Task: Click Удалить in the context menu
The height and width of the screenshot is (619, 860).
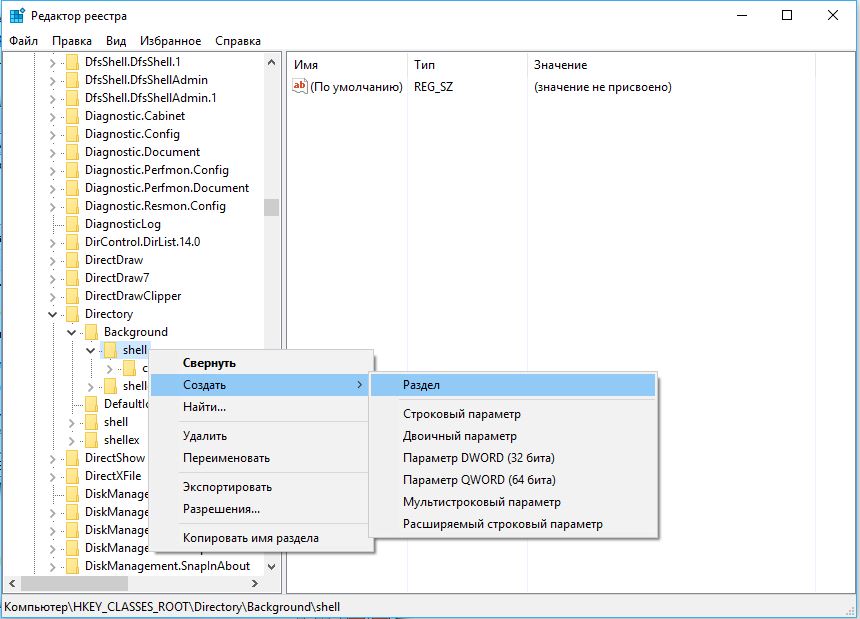Action: (x=205, y=436)
